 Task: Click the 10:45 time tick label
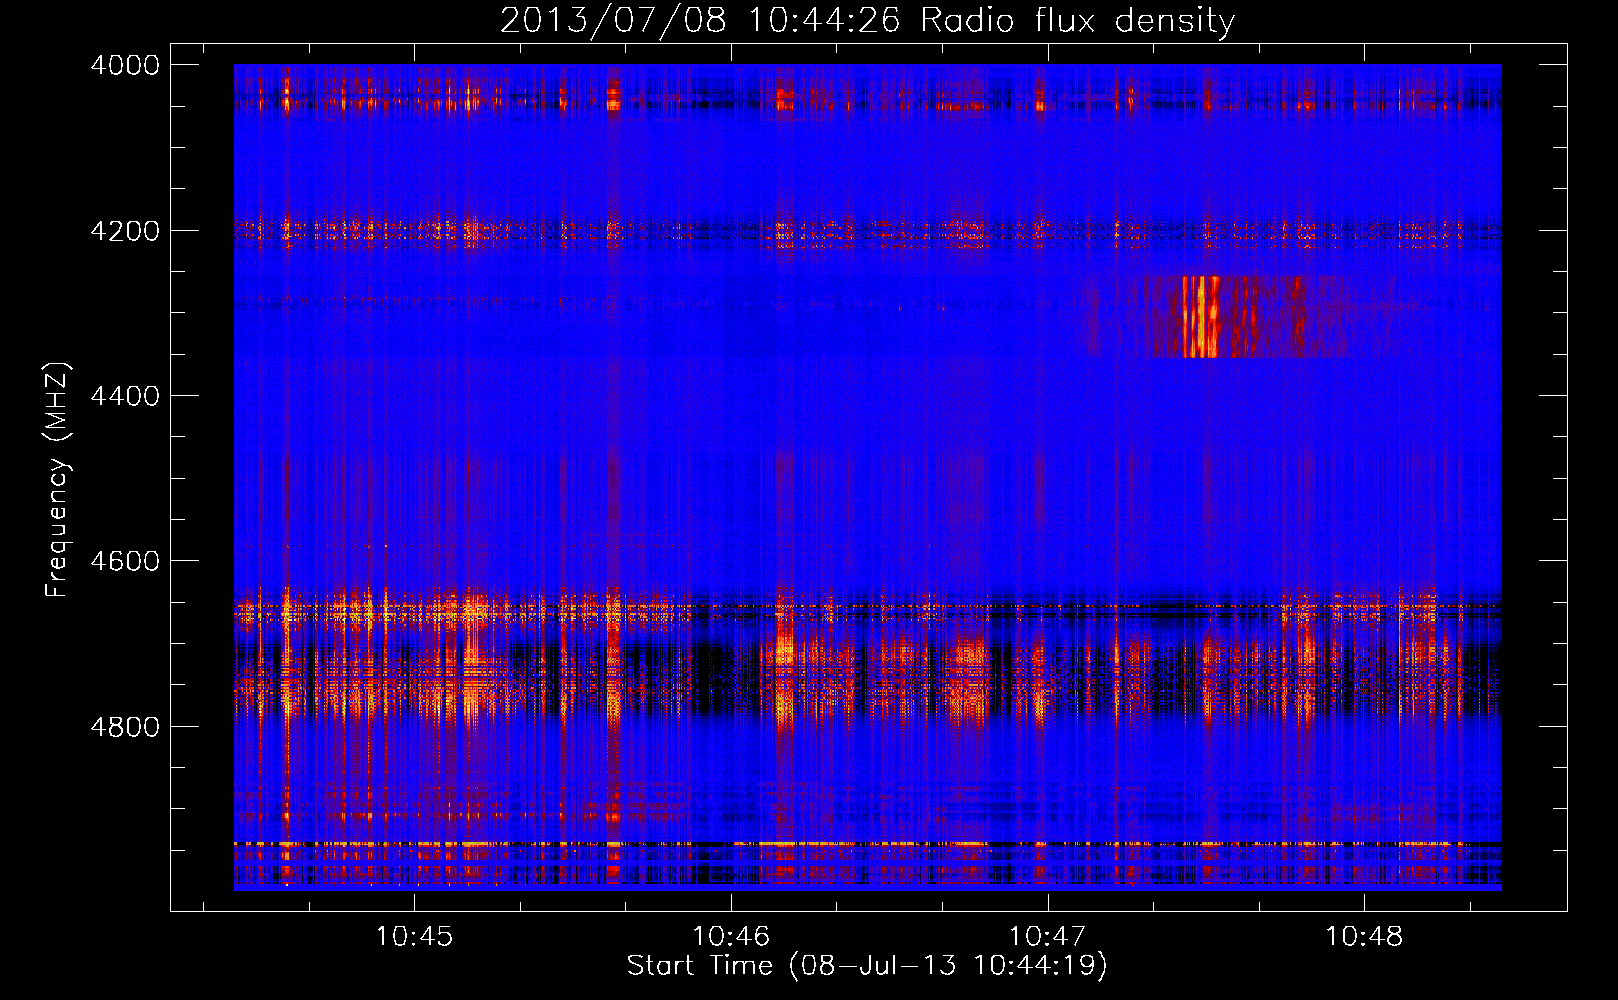coord(414,937)
